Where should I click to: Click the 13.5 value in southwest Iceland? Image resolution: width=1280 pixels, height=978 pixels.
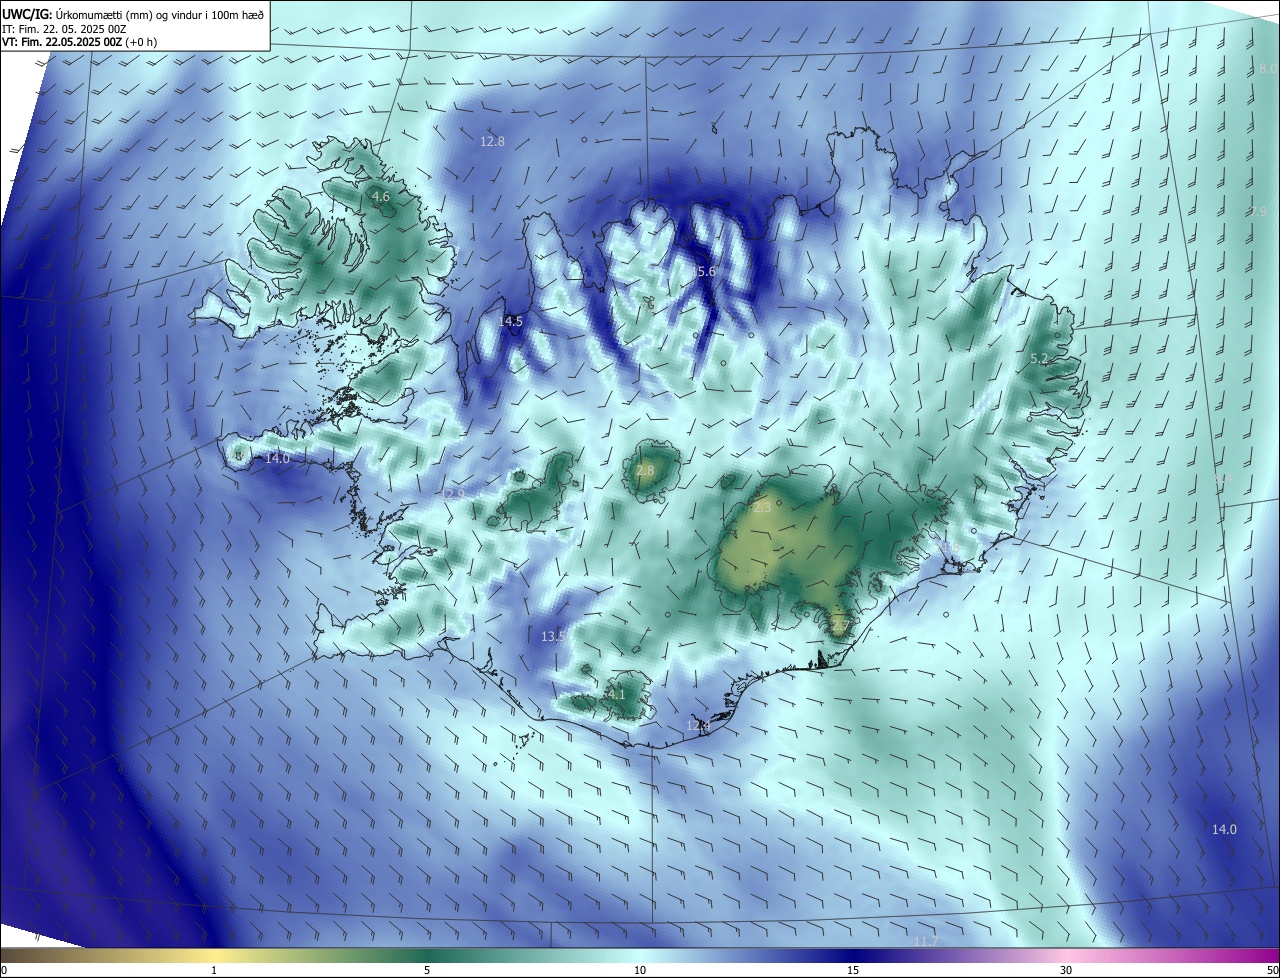coord(554,636)
